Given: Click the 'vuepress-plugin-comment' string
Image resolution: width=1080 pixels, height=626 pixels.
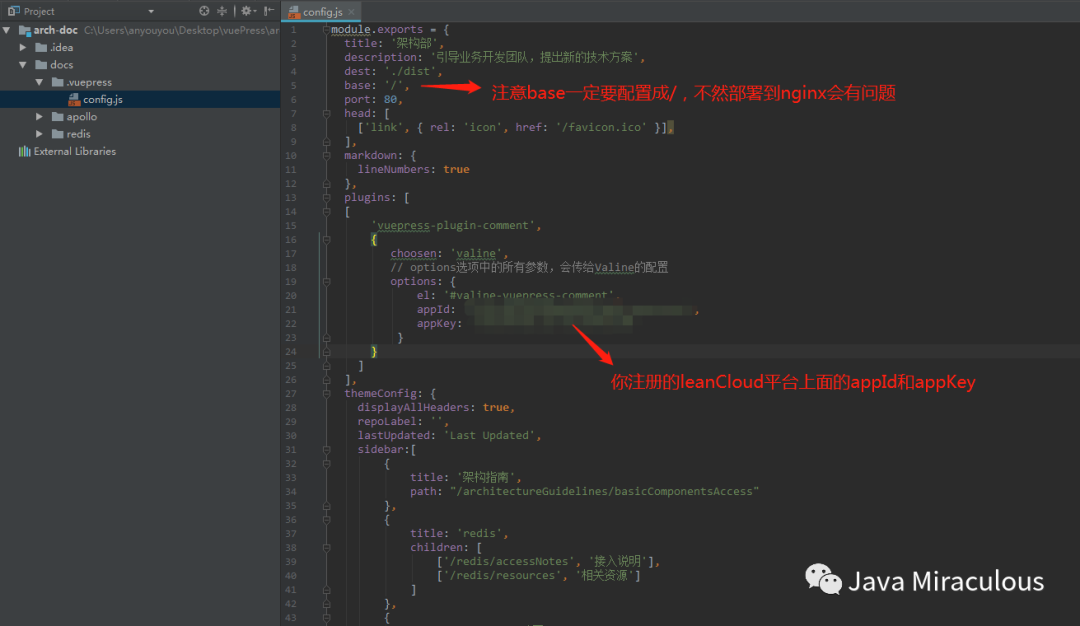Looking at the screenshot, I should [455, 226].
